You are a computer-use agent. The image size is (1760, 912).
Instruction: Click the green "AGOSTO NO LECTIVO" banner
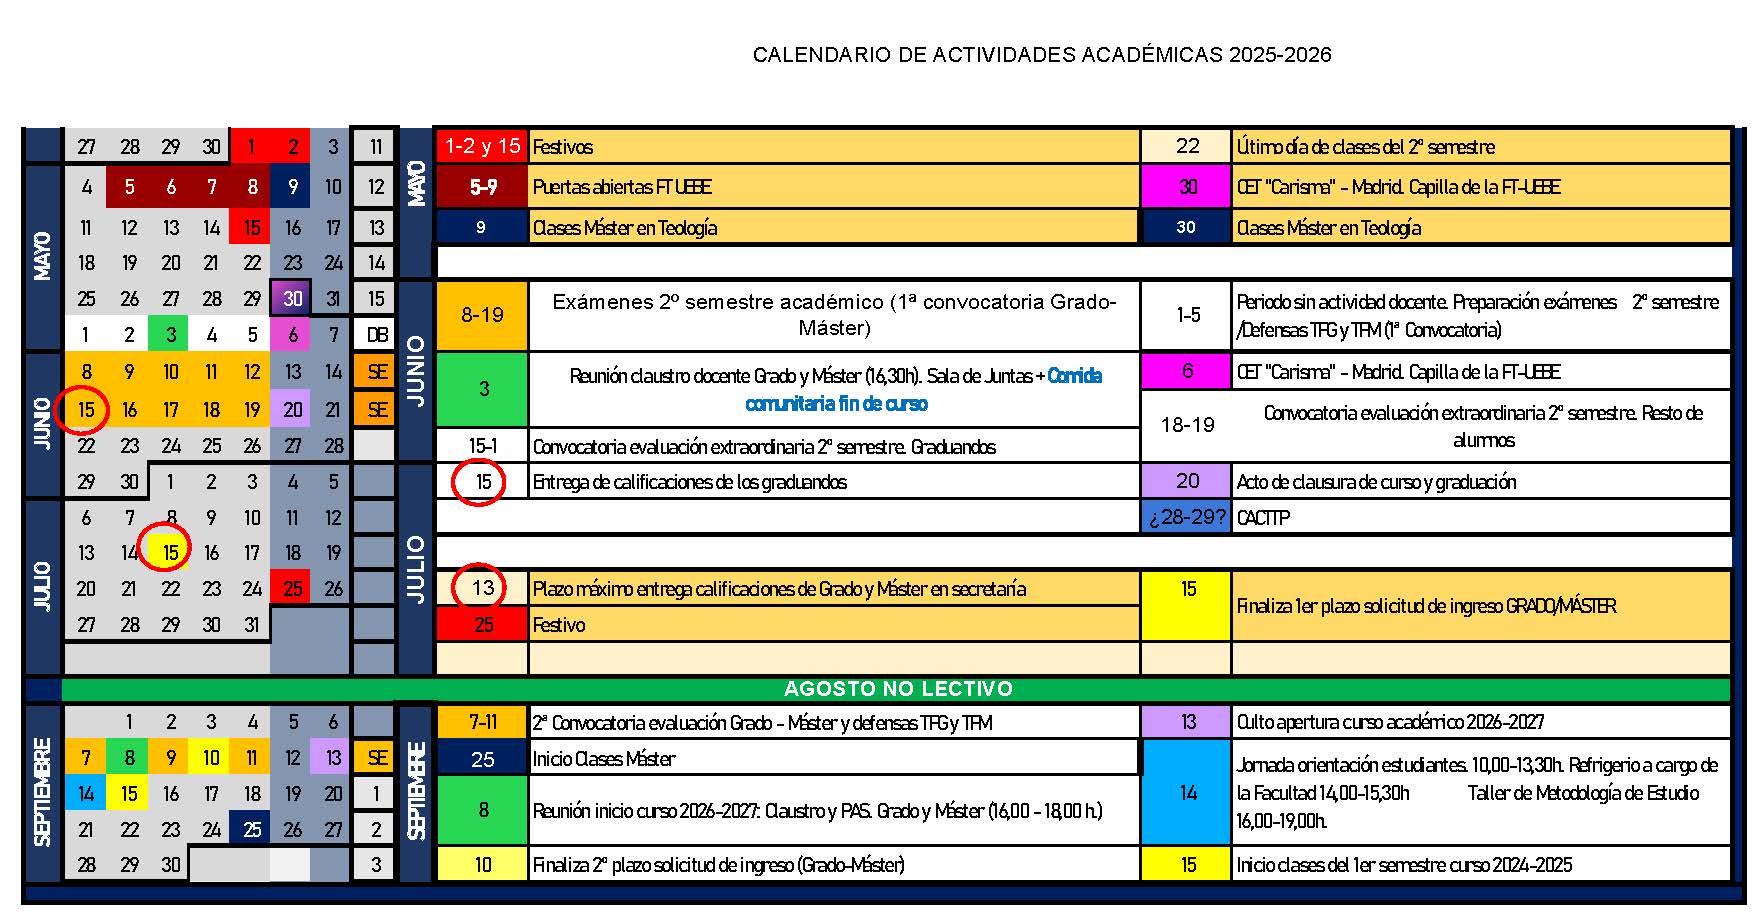[x=897, y=689]
